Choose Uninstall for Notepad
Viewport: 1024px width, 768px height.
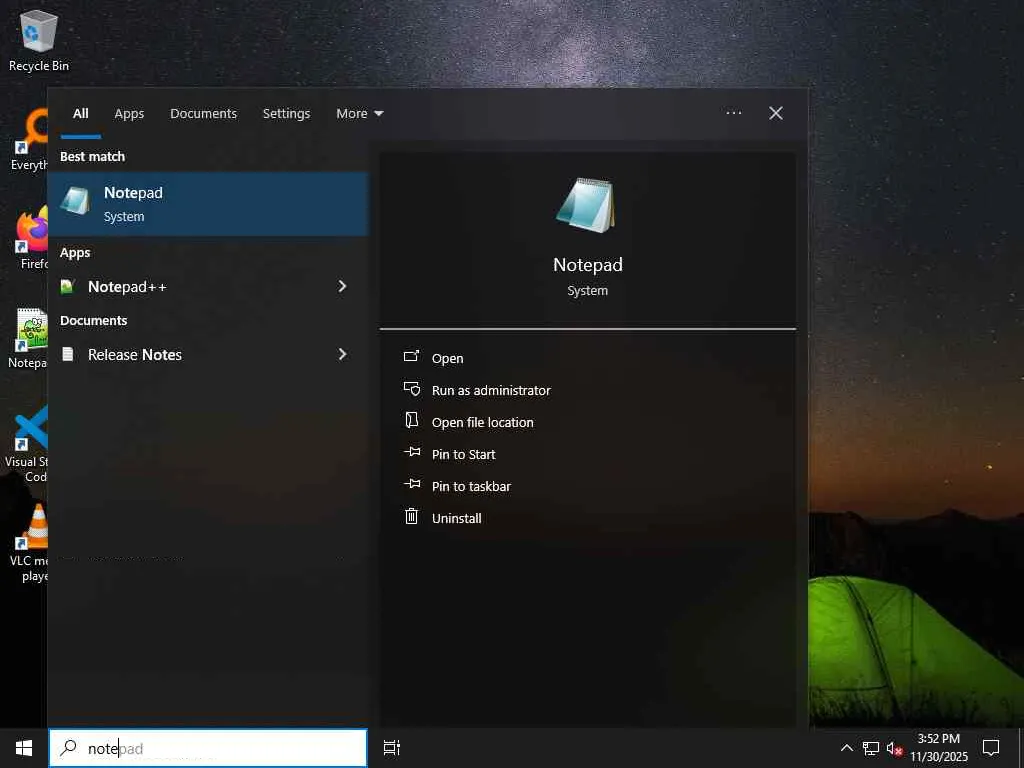pos(456,518)
